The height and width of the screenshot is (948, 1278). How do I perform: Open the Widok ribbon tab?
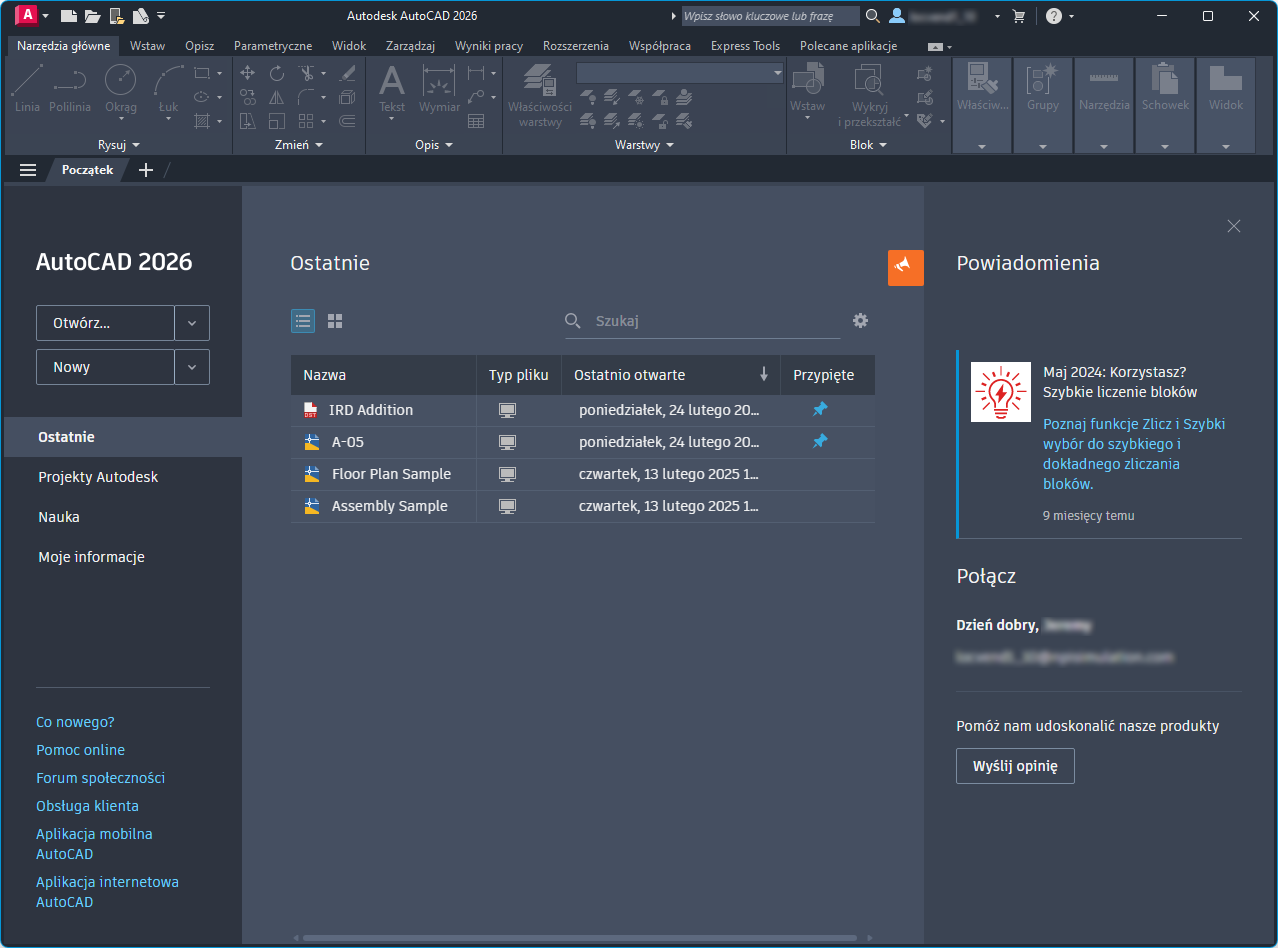[349, 46]
